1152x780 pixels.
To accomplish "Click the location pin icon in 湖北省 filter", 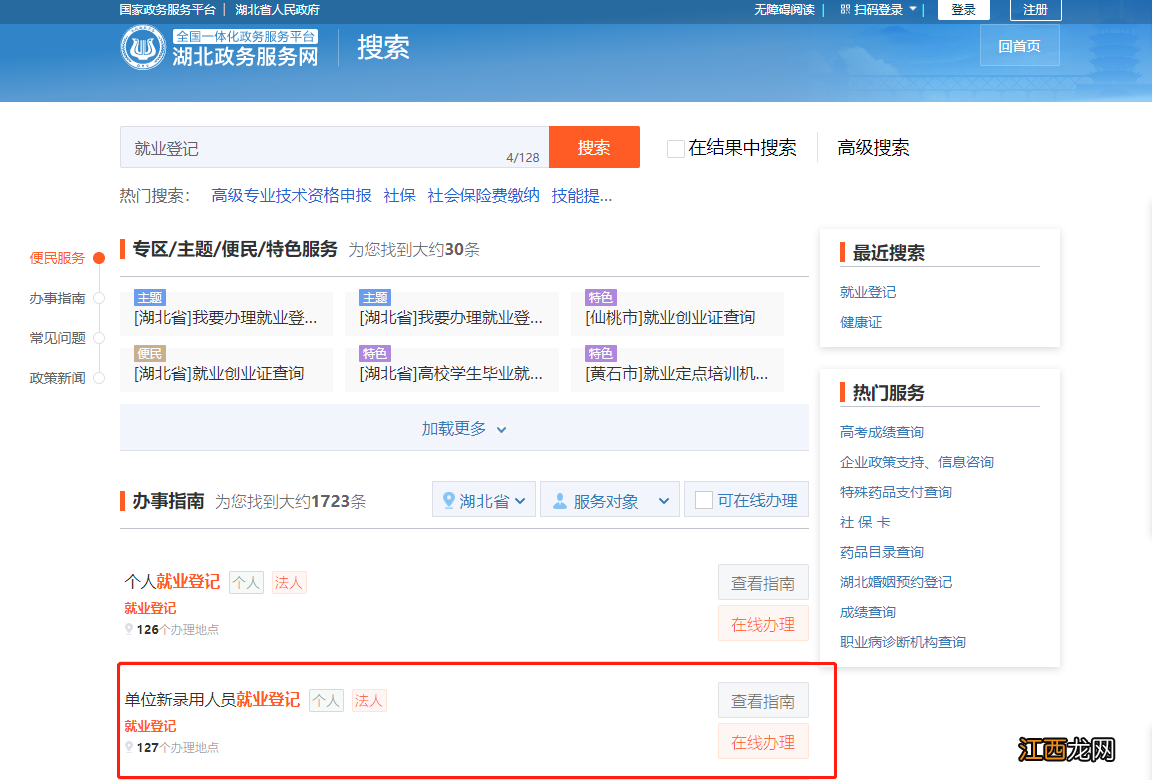I will click(x=448, y=499).
